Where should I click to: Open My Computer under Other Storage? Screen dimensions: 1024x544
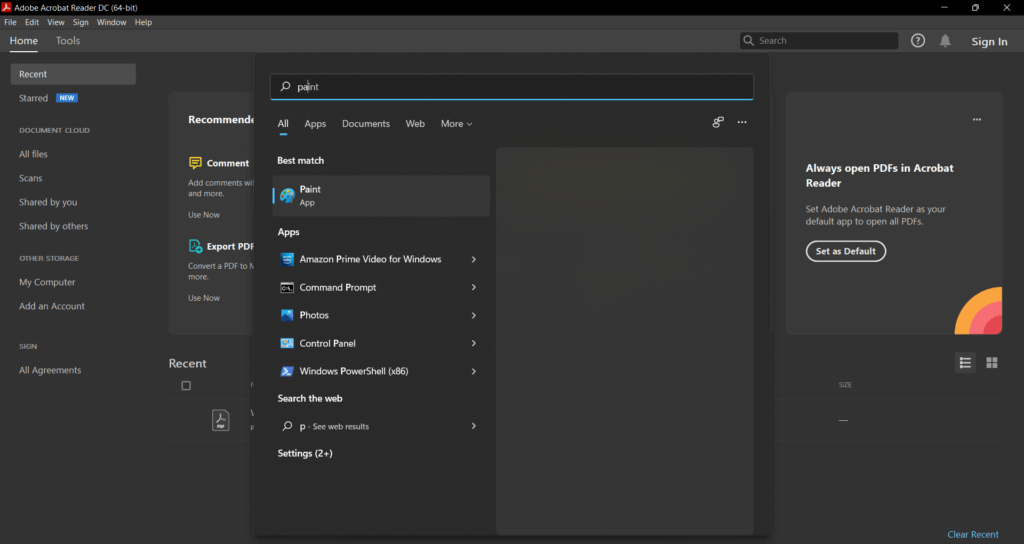pos(47,282)
